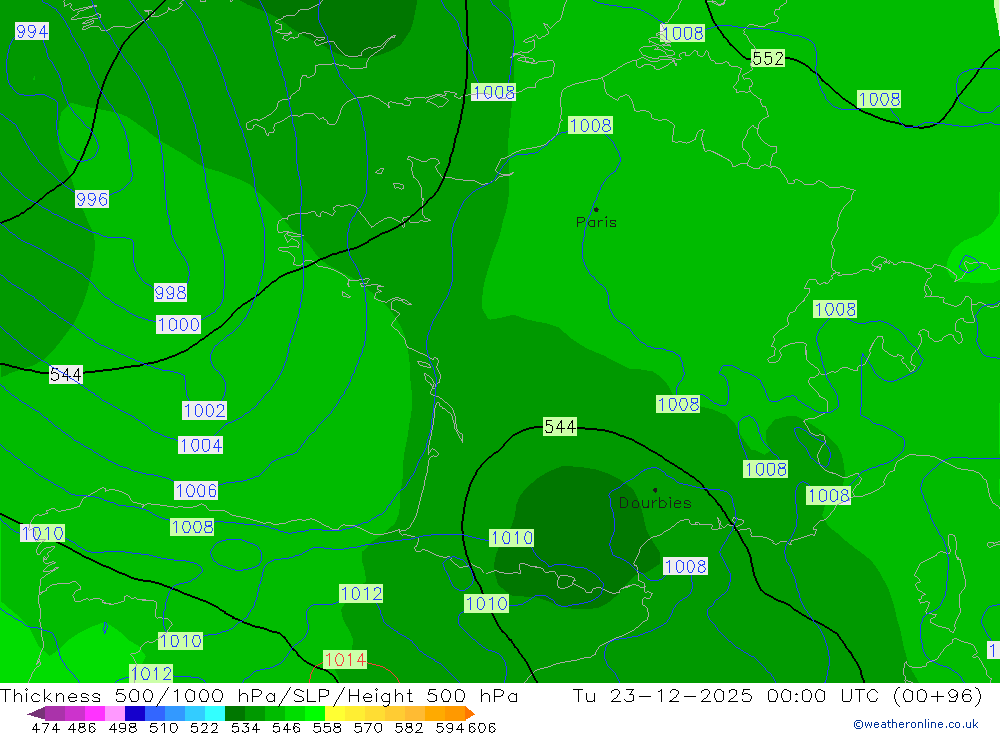Screen dimensions: 1000x733
Task: Click the 994 isobar label
Action: [32, 31]
